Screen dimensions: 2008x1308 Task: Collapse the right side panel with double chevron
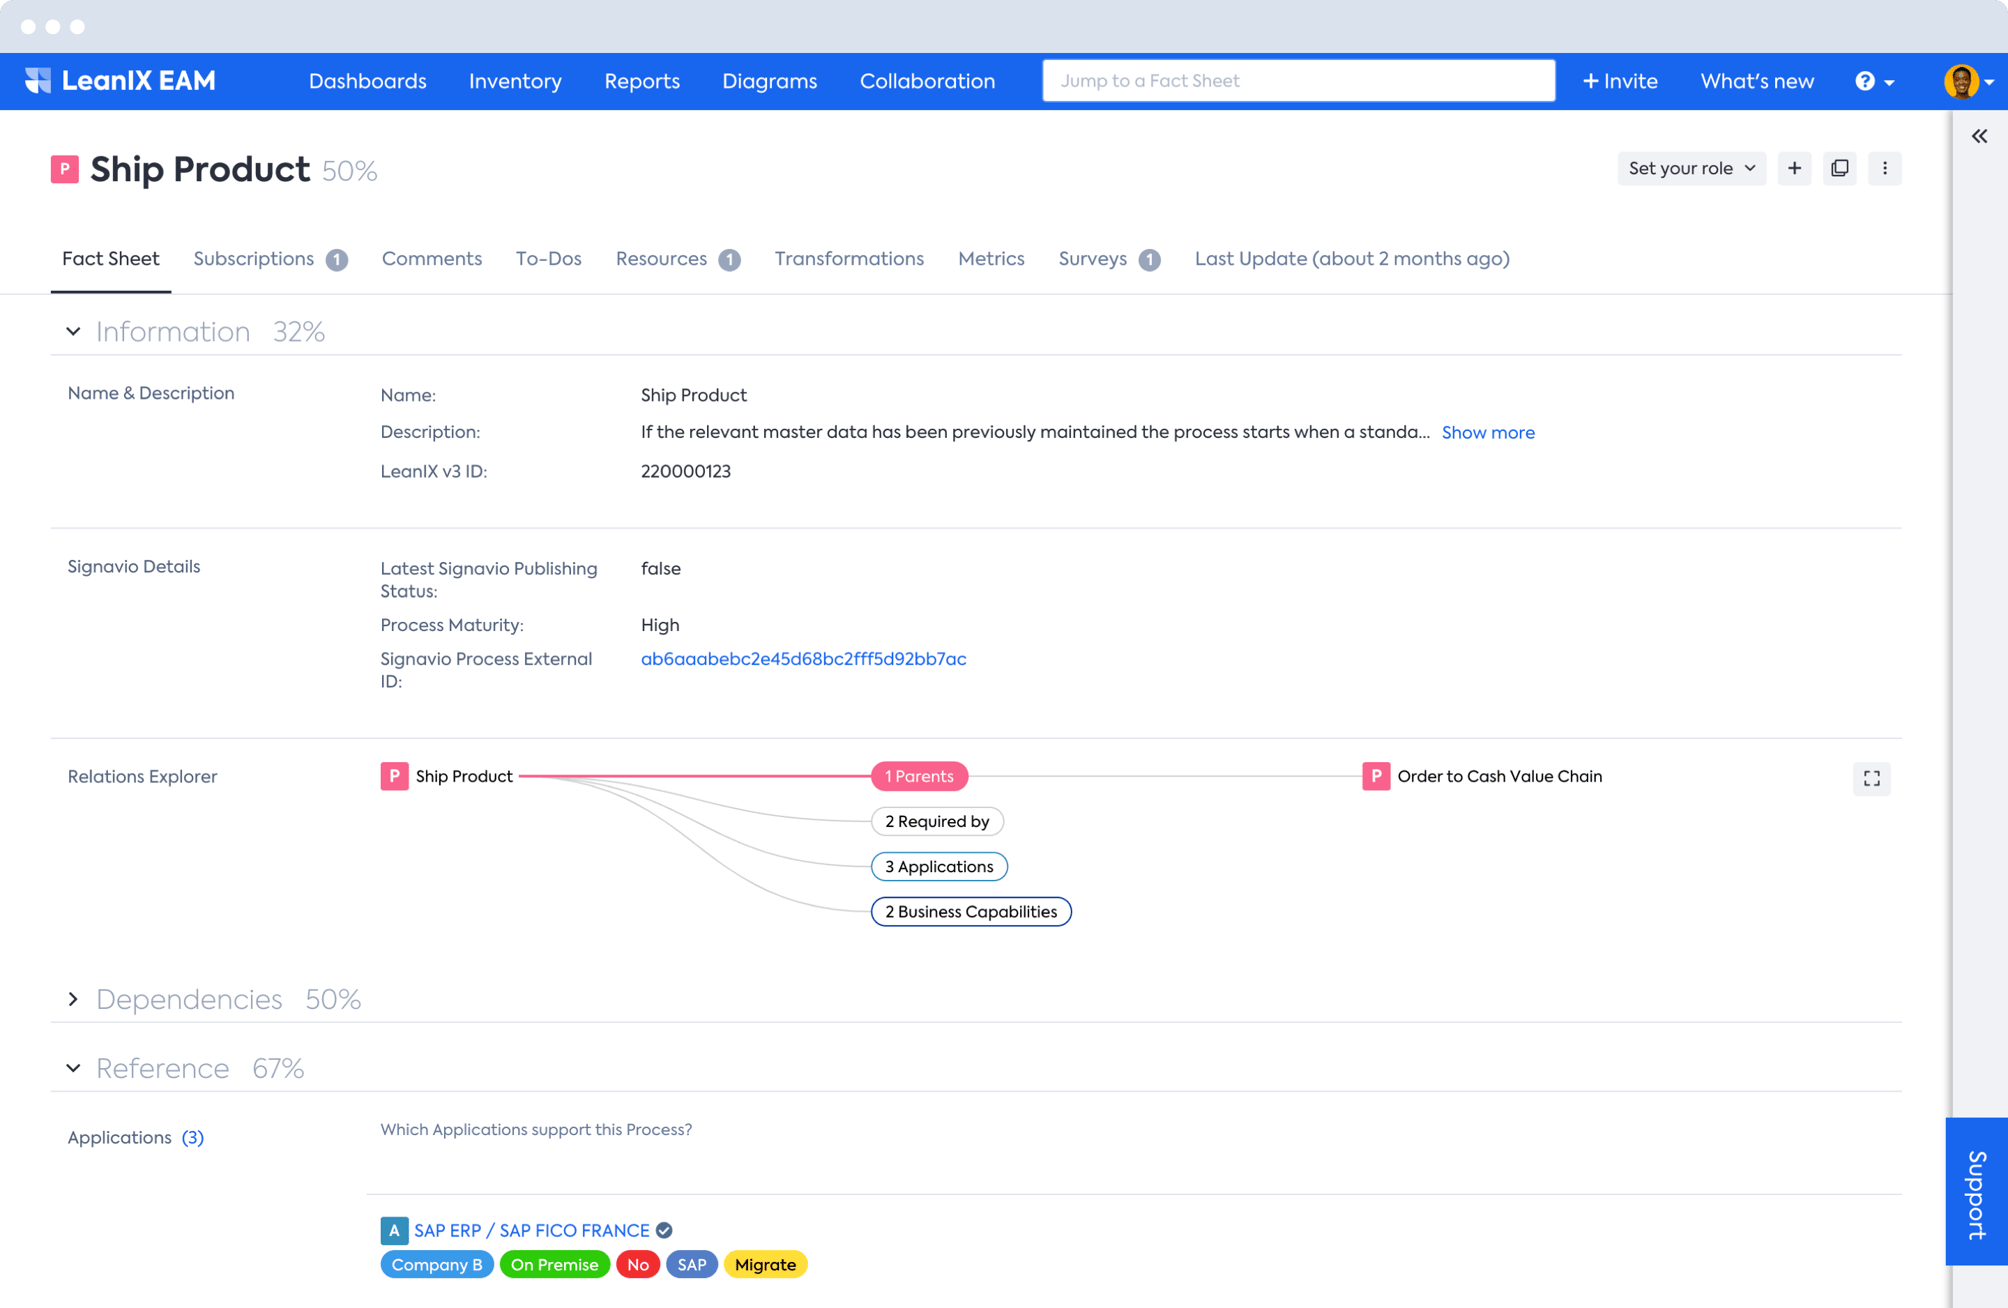pos(1979,136)
